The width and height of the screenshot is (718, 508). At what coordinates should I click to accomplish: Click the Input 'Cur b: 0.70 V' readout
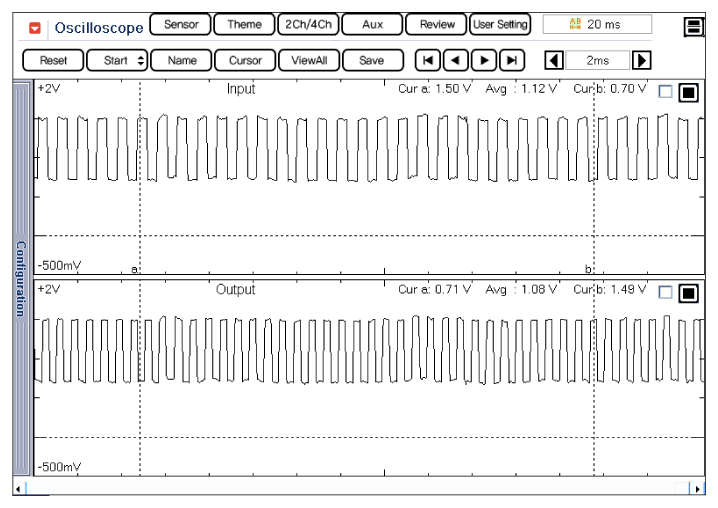pos(609,88)
